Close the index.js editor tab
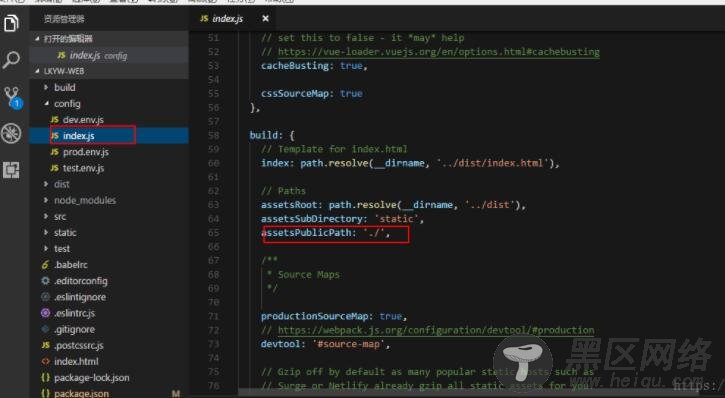This screenshot has width=725, height=398. (x=265, y=18)
